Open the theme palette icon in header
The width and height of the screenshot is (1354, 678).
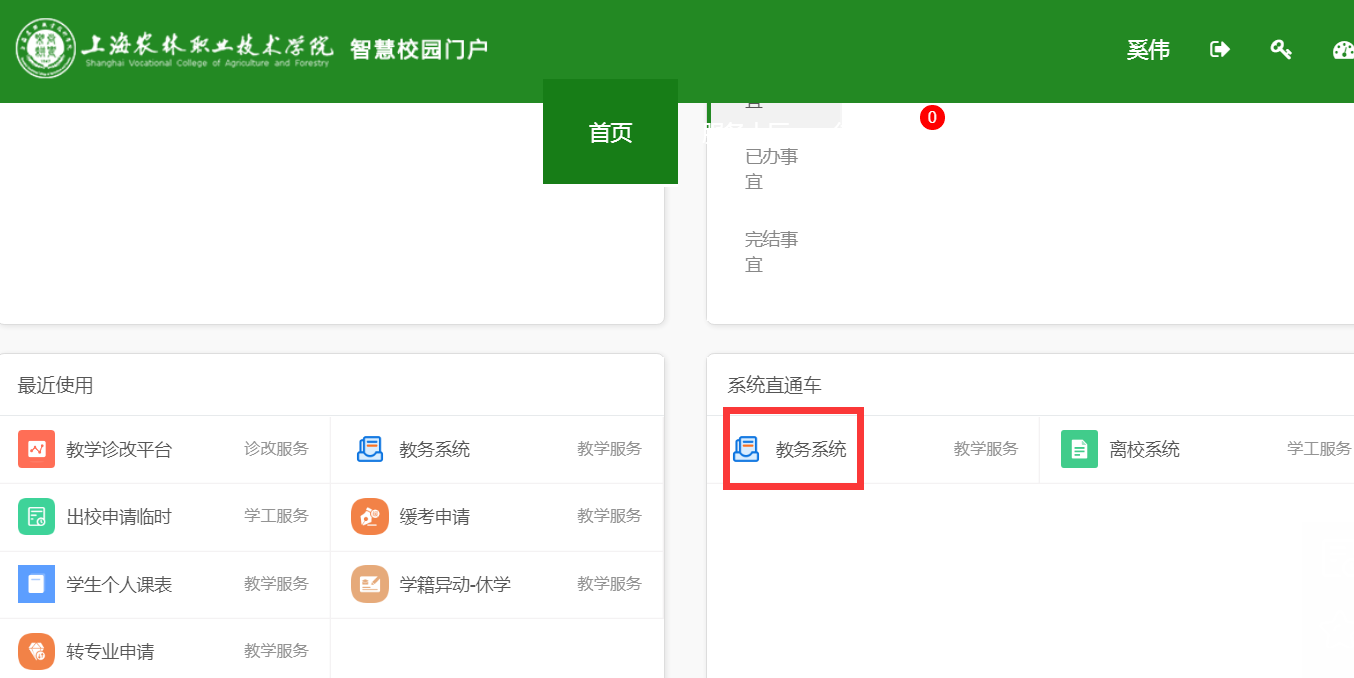(x=1343, y=50)
